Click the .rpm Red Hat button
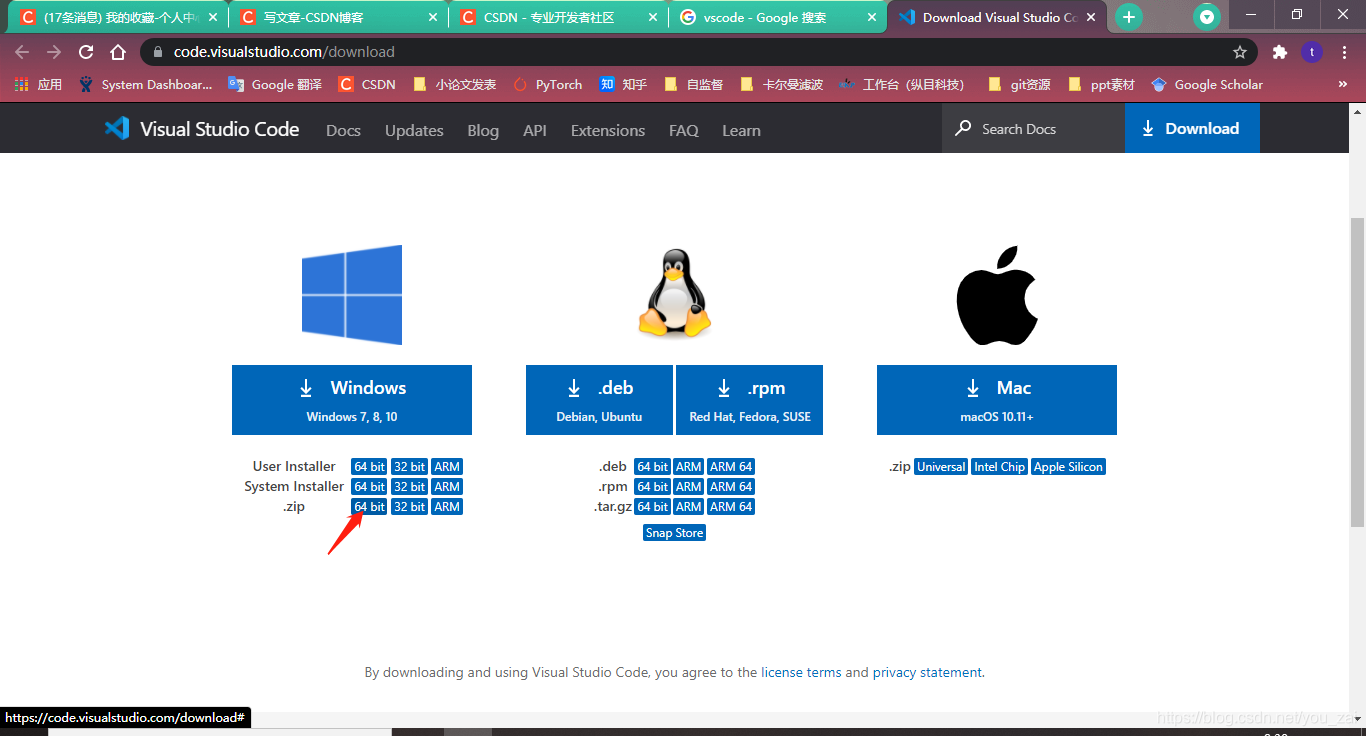Viewport: 1366px width, 736px height. tap(750, 400)
